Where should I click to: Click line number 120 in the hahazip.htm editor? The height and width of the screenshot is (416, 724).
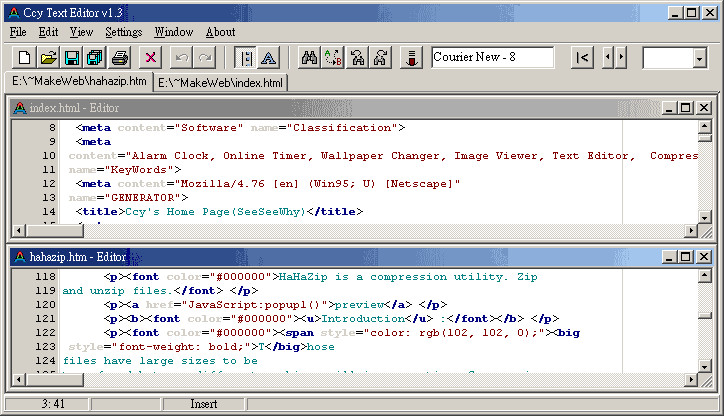tap(45, 305)
